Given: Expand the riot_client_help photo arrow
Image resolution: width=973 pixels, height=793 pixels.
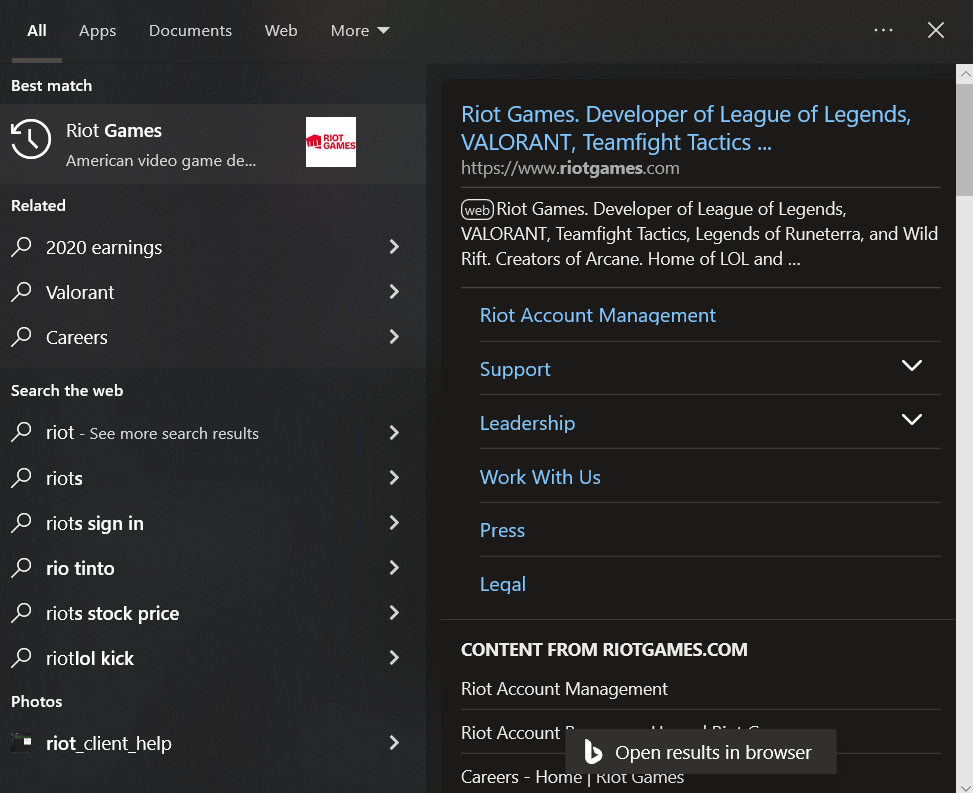Looking at the screenshot, I should [x=394, y=742].
